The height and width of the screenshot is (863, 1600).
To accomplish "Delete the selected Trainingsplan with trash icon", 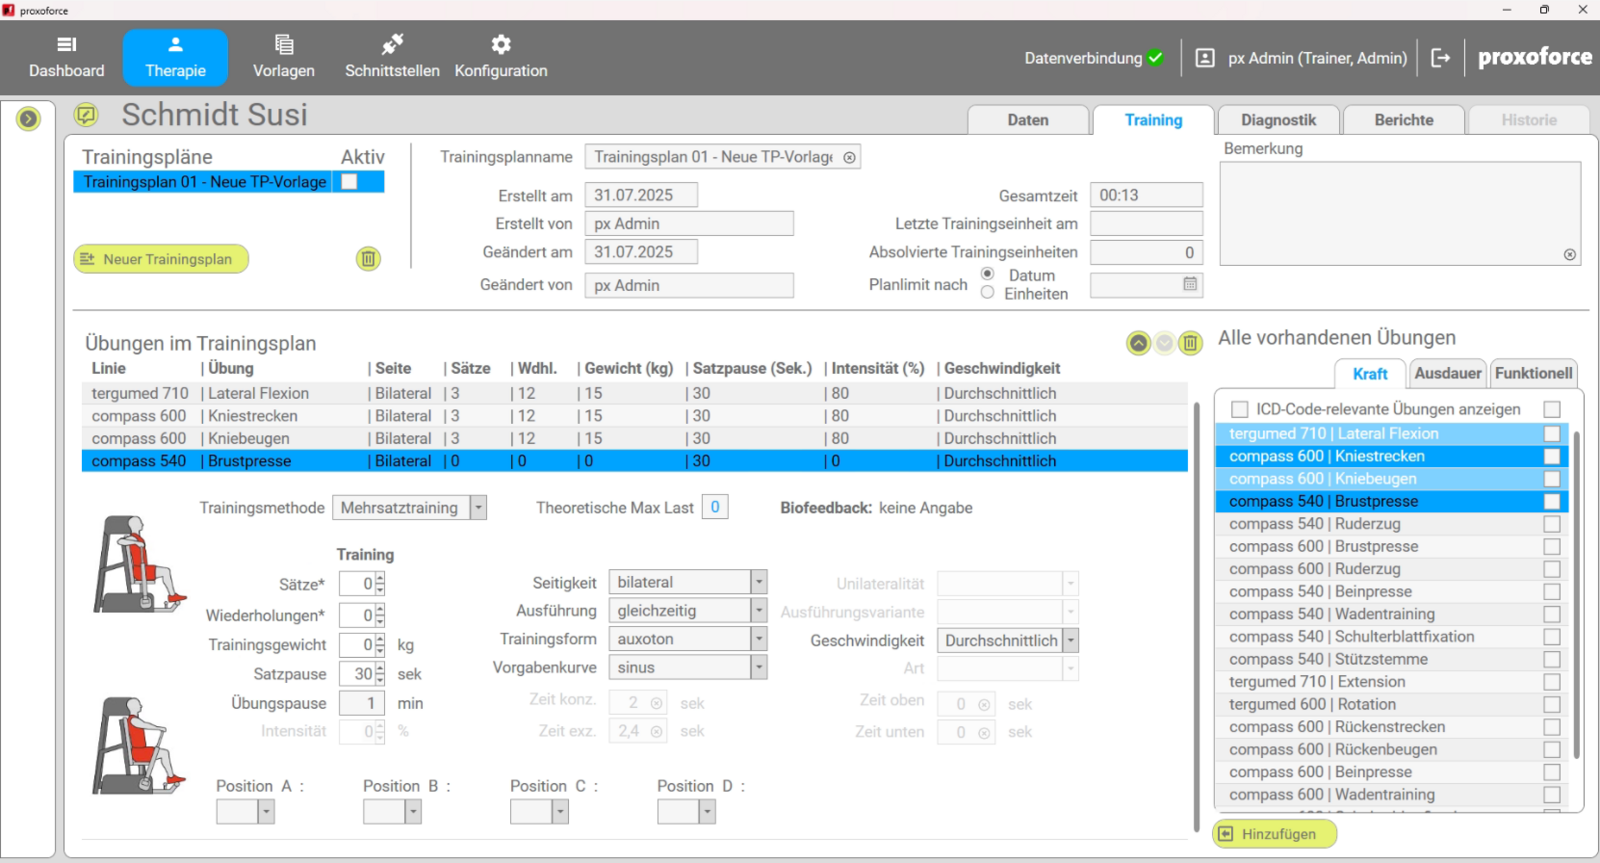I will point(368,259).
